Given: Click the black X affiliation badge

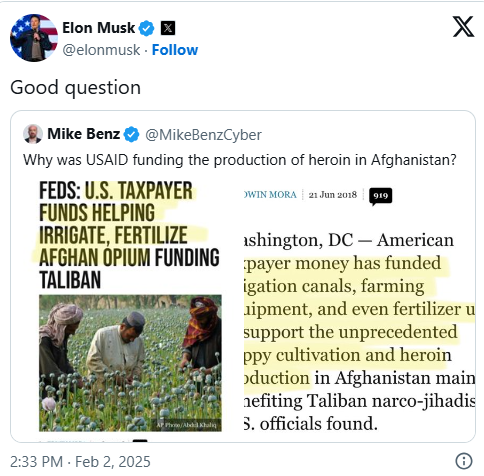Looking at the screenshot, I should tap(168, 28).
